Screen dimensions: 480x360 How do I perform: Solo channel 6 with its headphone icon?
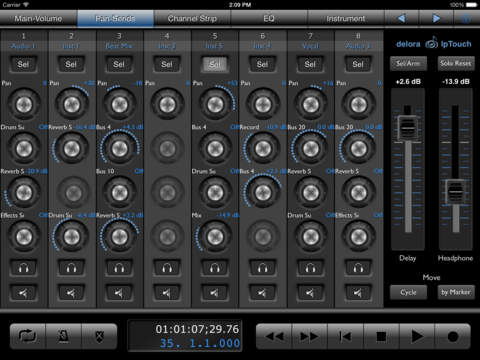[263, 268]
